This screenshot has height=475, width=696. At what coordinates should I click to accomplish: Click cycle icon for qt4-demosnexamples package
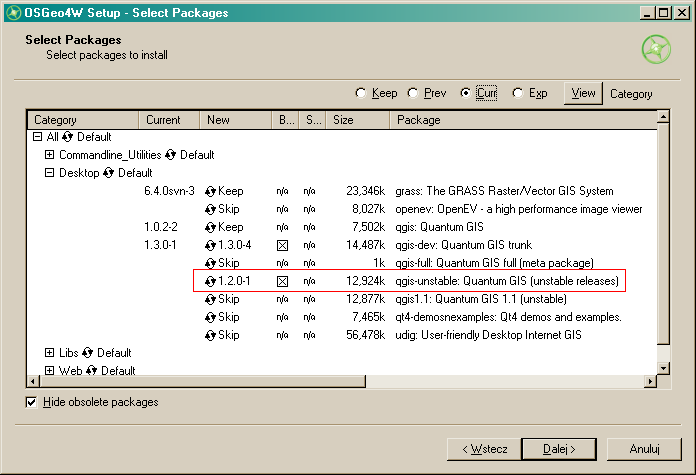point(210,317)
